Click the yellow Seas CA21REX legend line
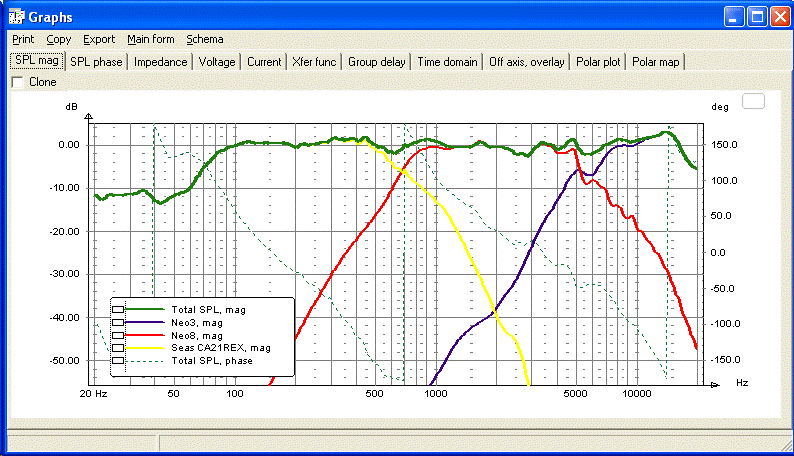Viewport: 794px width, 456px height. click(x=144, y=348)
